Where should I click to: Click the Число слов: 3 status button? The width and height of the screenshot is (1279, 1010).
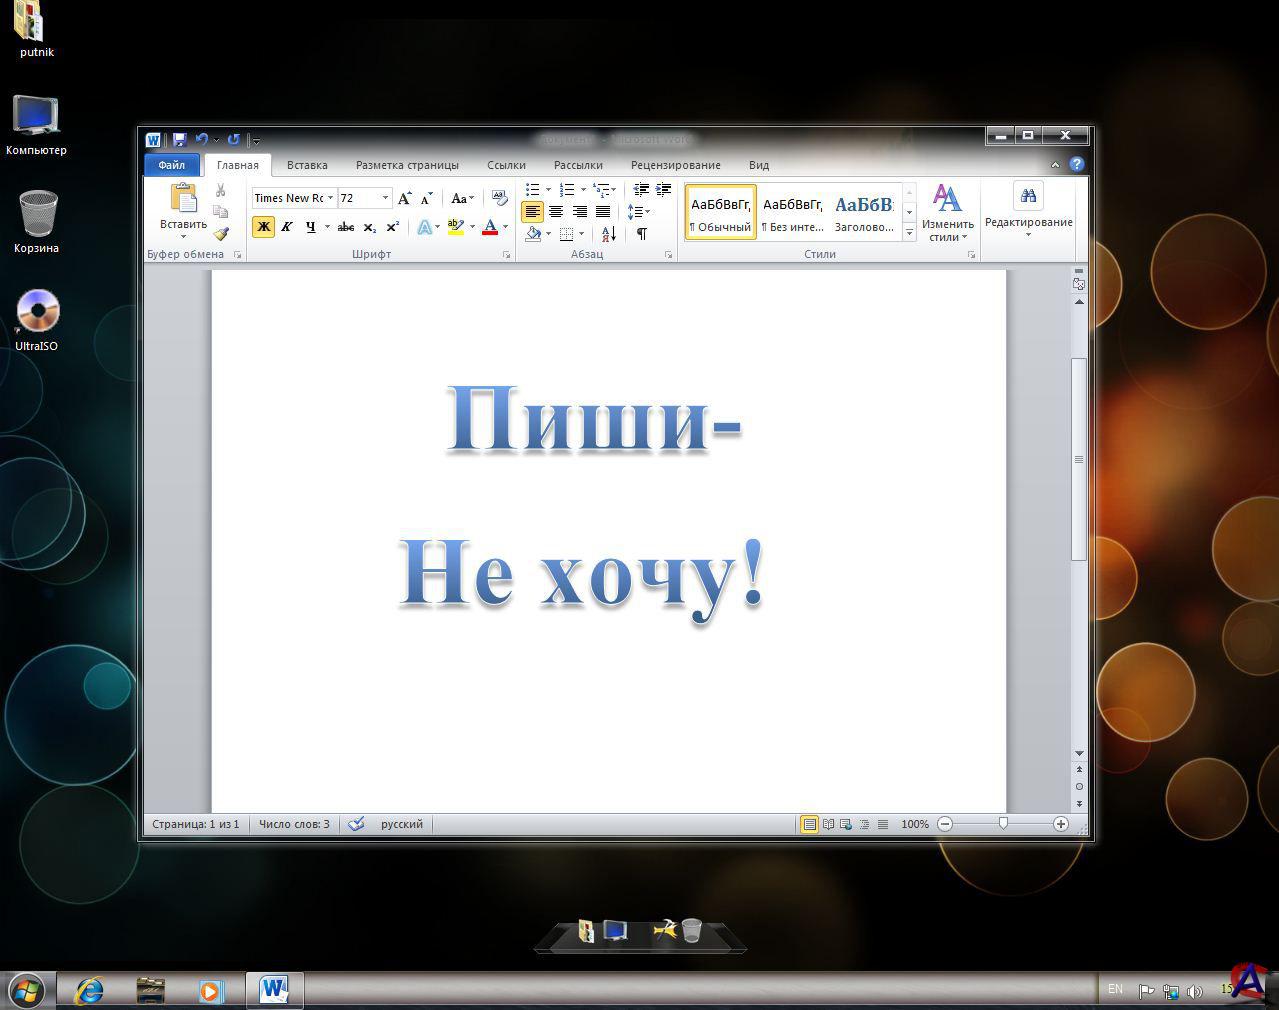[x=294, y=824]
